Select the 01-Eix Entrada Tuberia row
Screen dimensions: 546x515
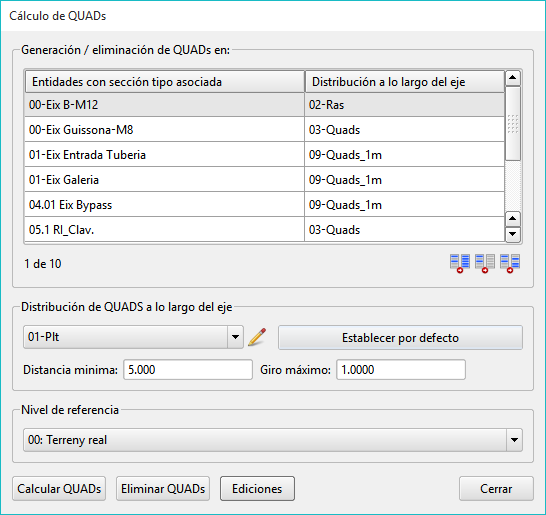click(265, 155)
